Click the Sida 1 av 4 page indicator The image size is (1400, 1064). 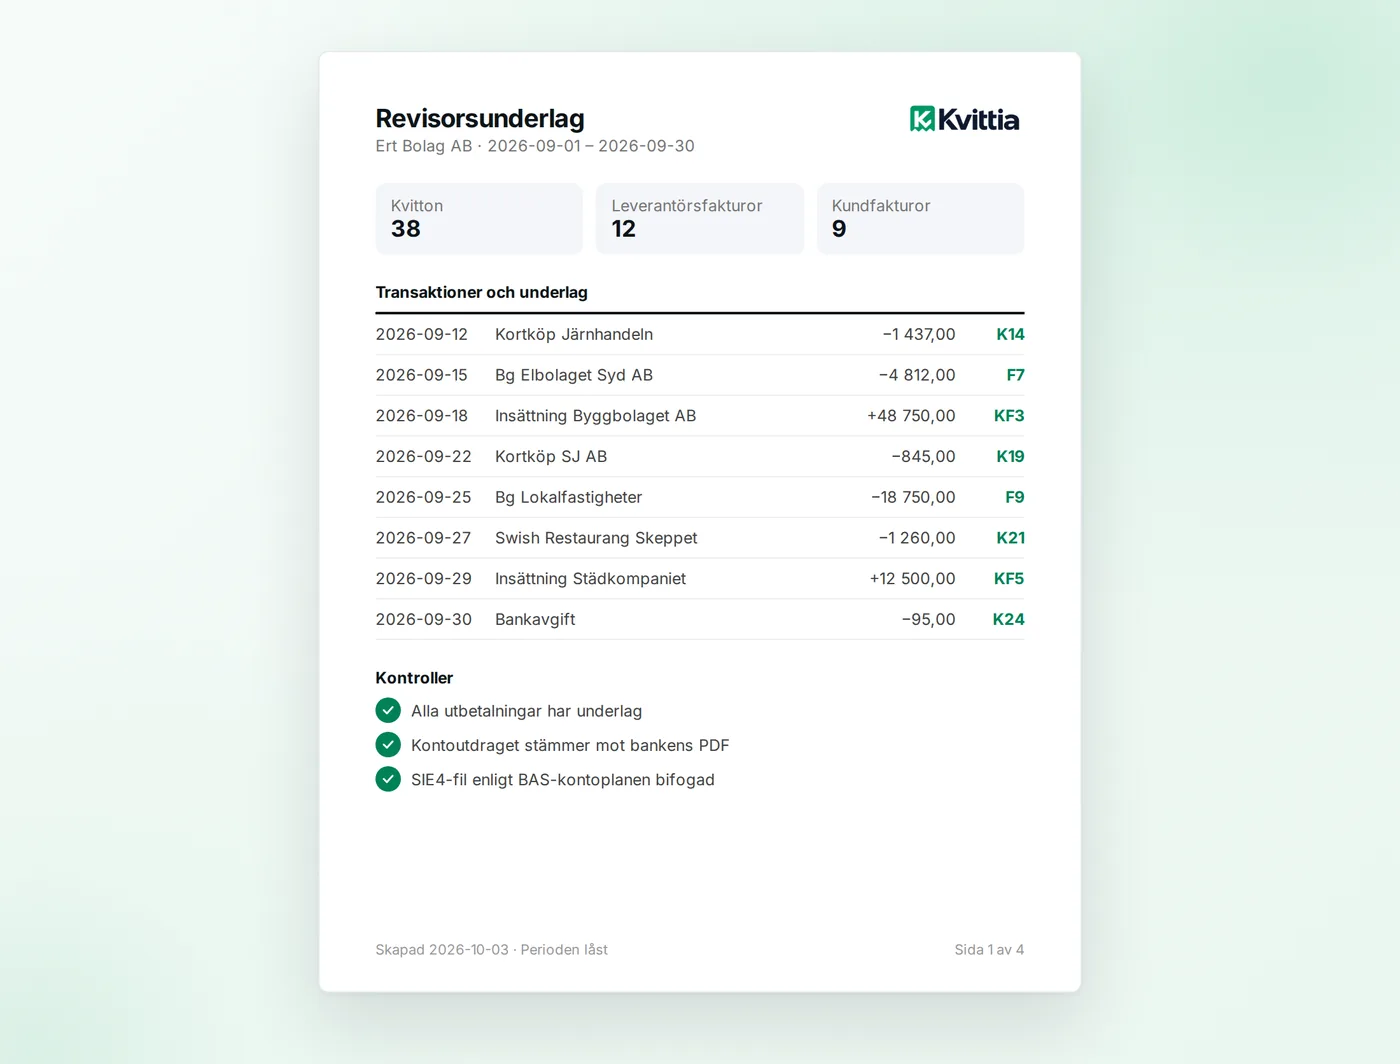tap(989, 949)
